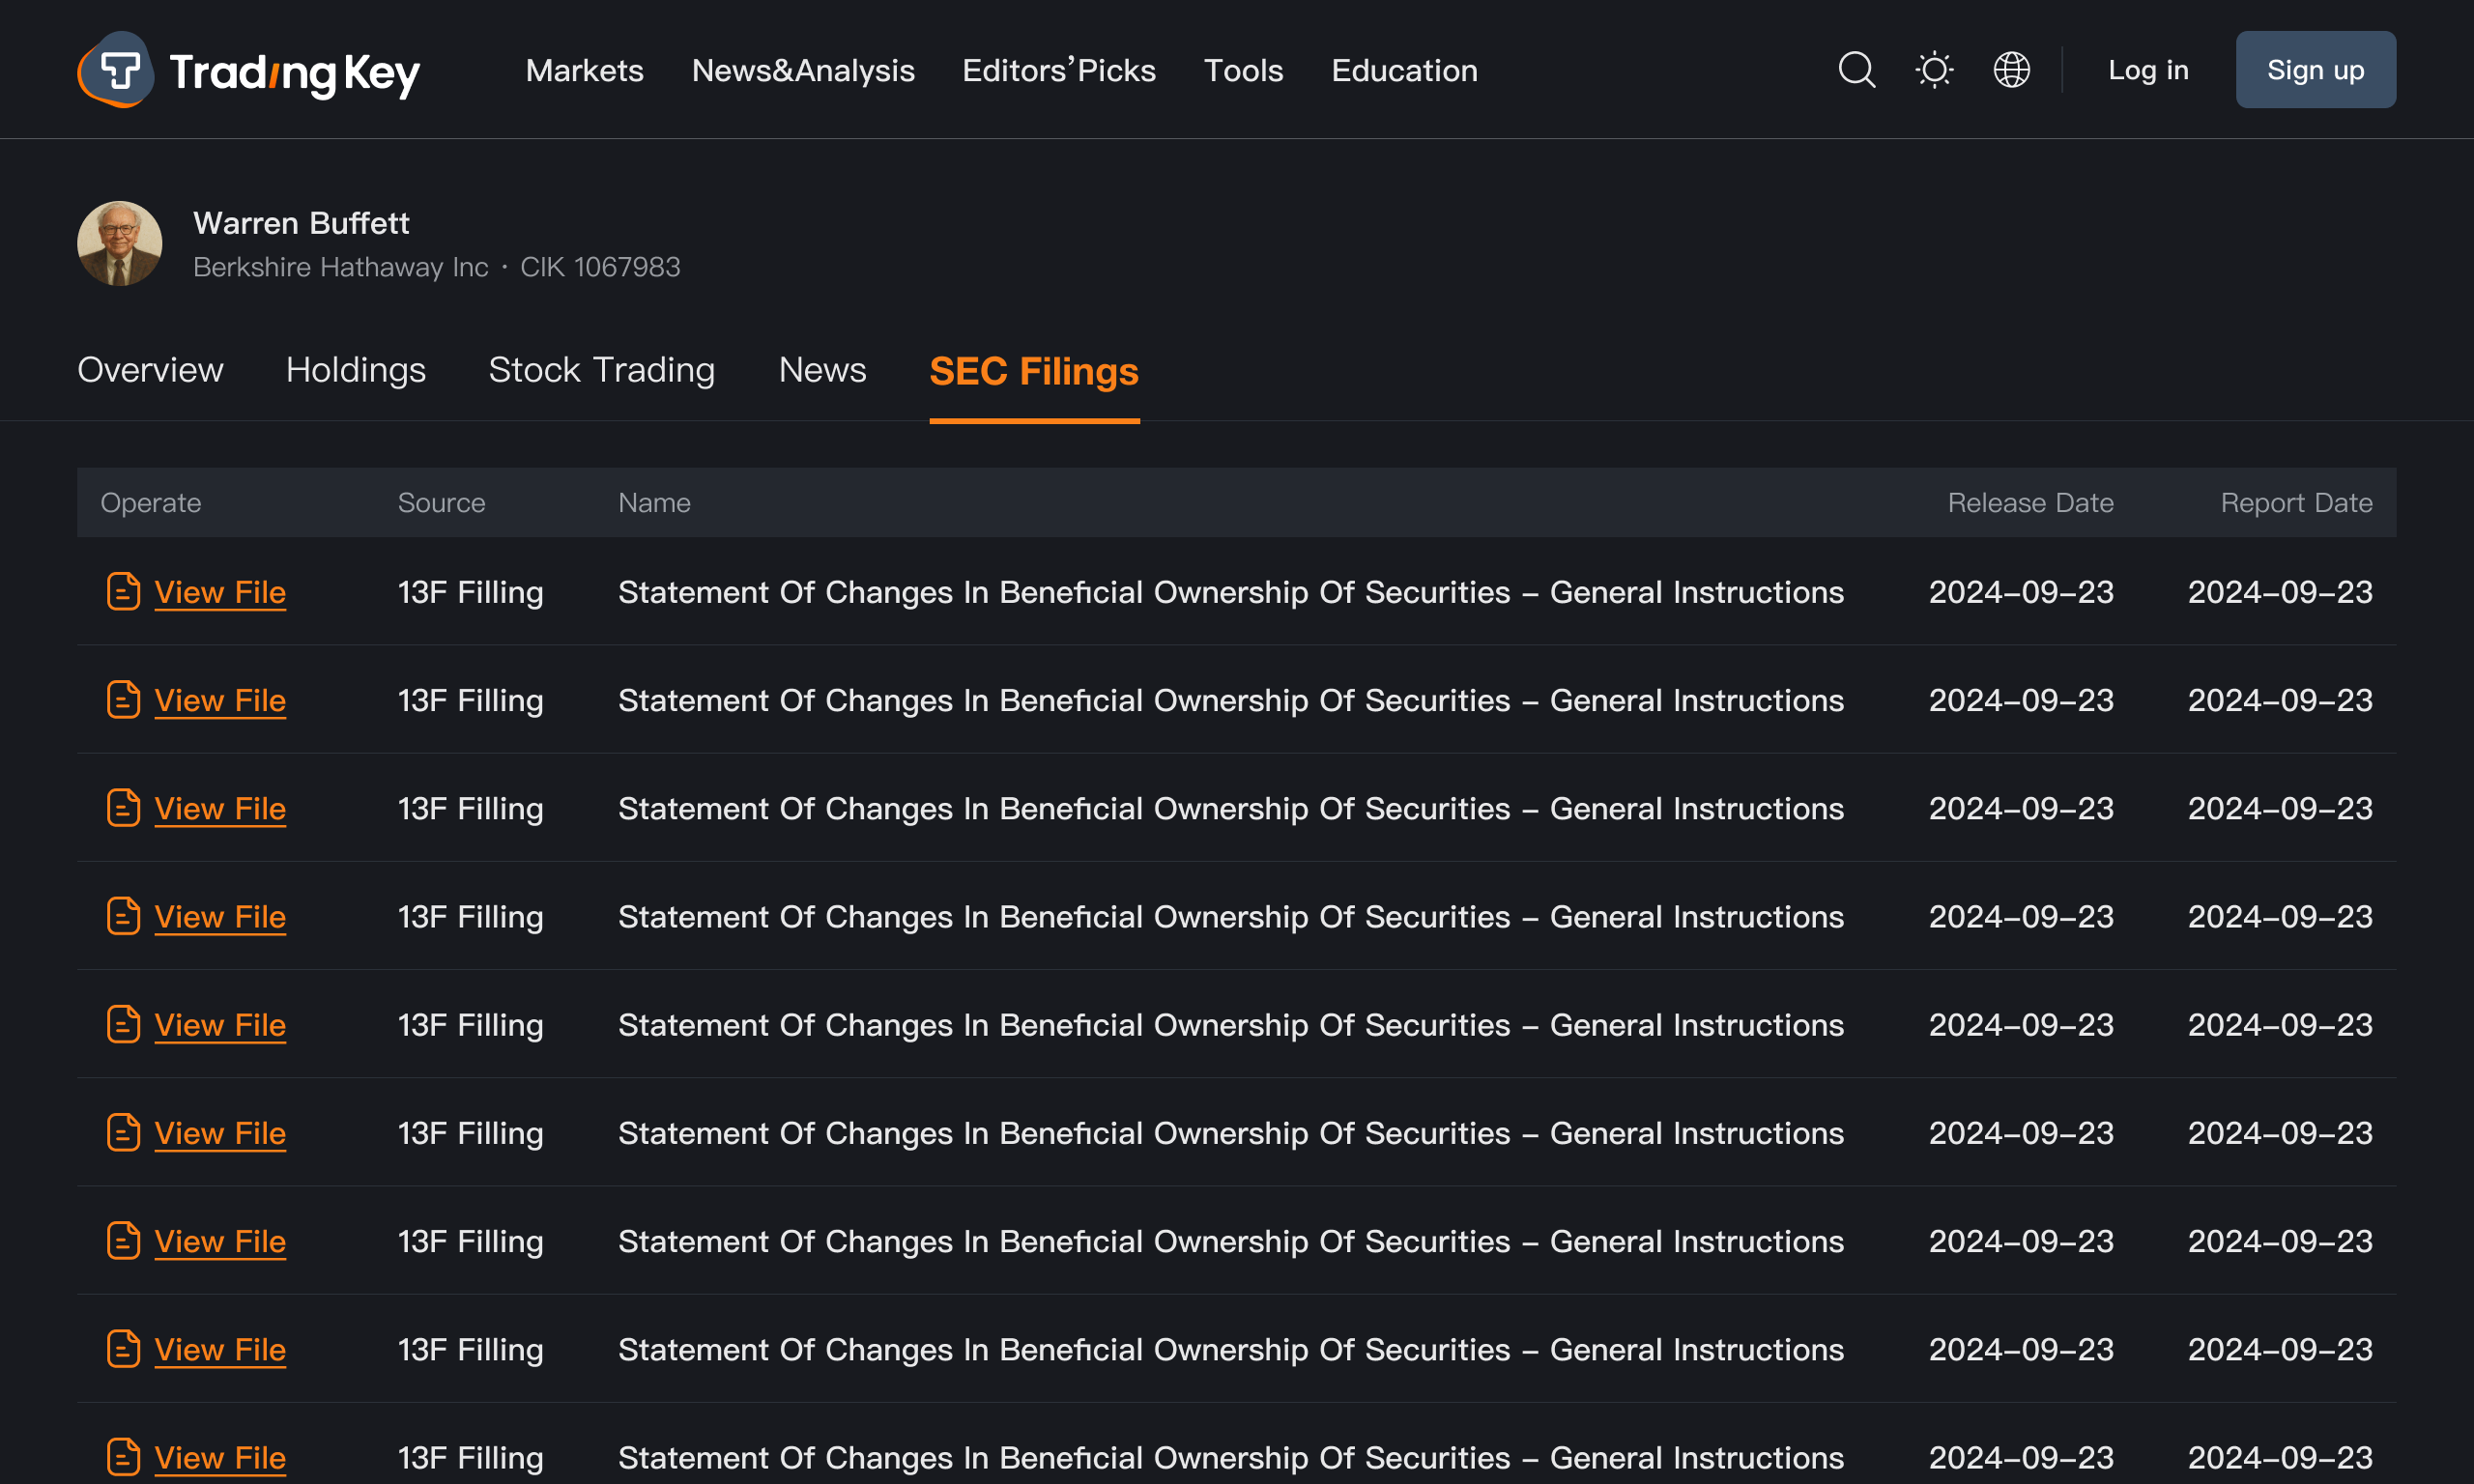The width and height of the screenshot is (2474, 1484).
Task: Switch to the News tab
Action: tap(822, 370)
